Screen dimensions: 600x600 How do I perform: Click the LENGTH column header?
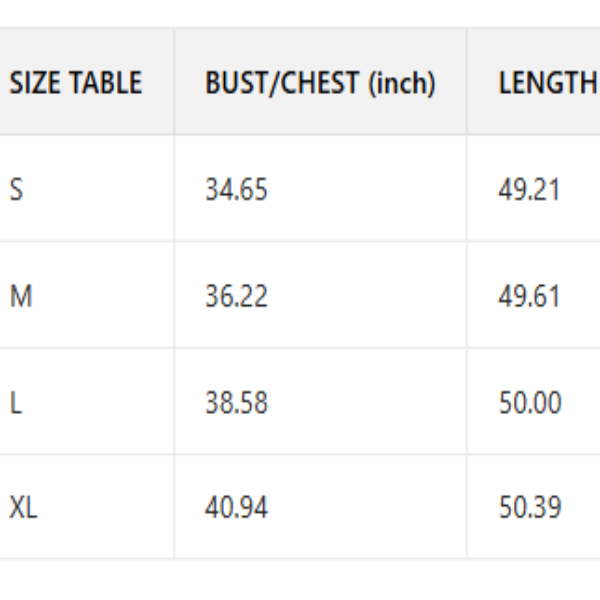(546, 83)
